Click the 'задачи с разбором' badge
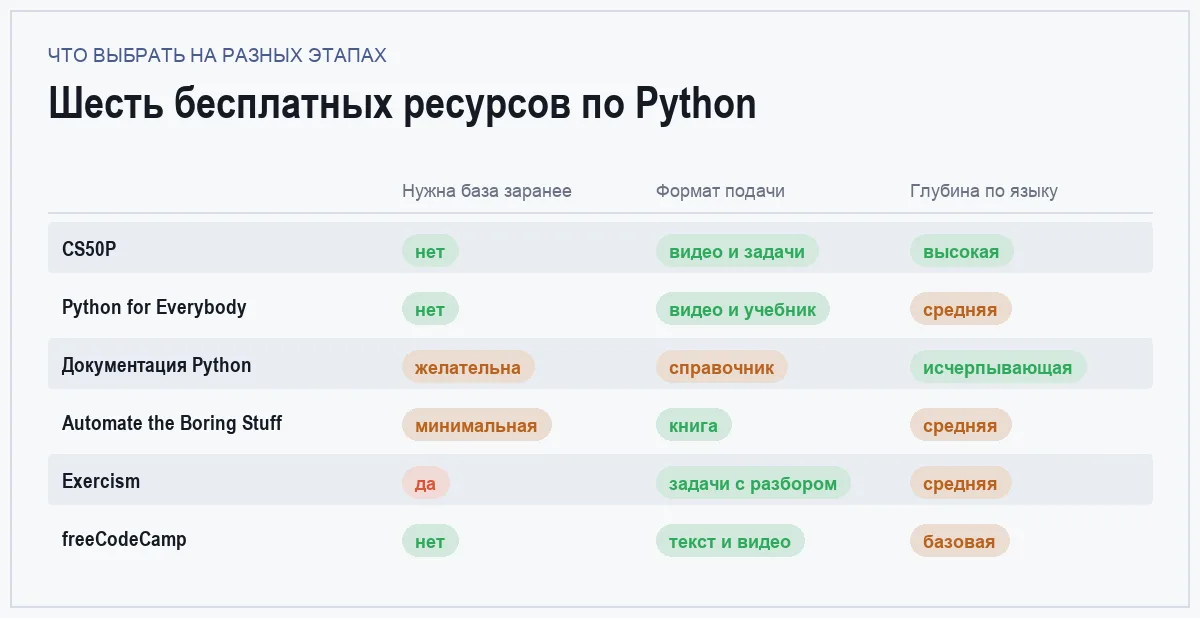 [753, 484]
